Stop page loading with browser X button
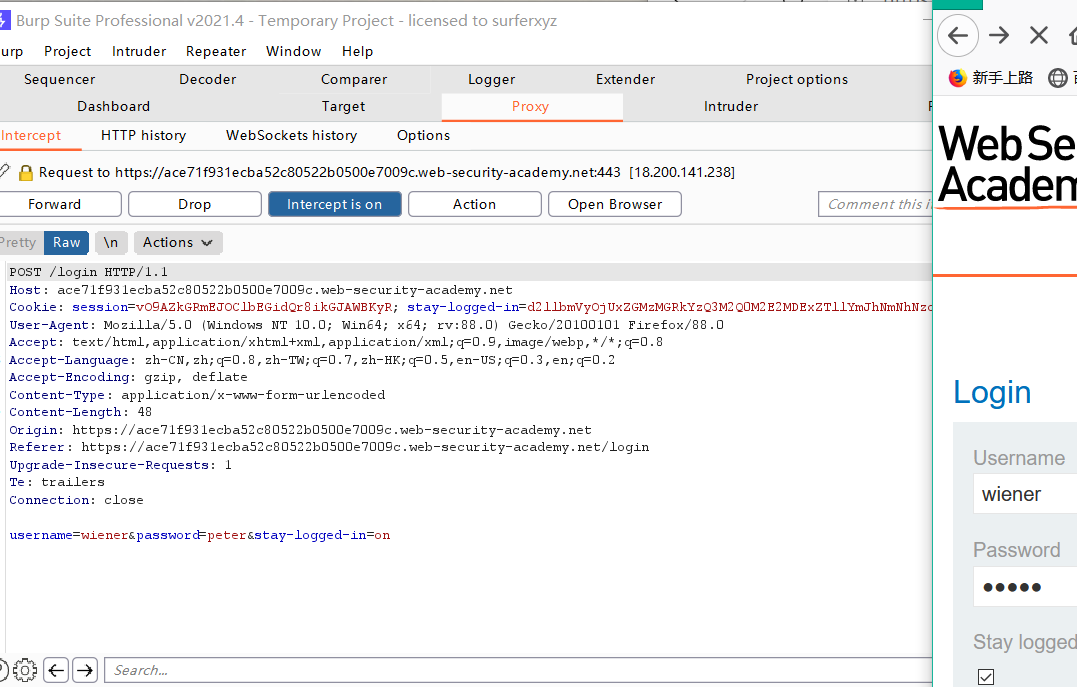The height and width of the screenshot is (687, 1077). click(x=1039, y=35)
